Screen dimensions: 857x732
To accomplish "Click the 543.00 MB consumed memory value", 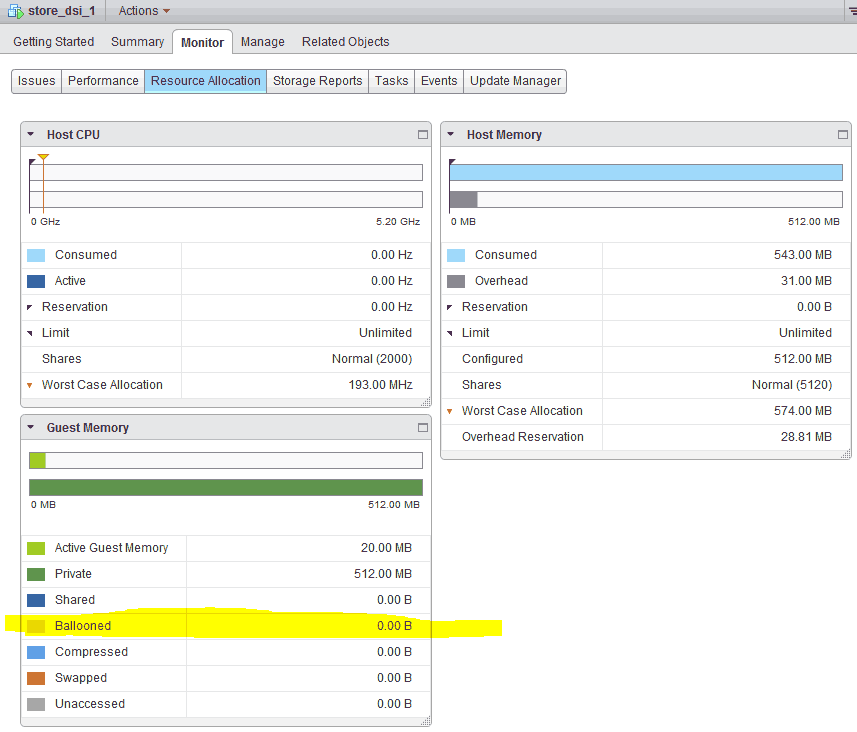I will [x=802, y=255].
